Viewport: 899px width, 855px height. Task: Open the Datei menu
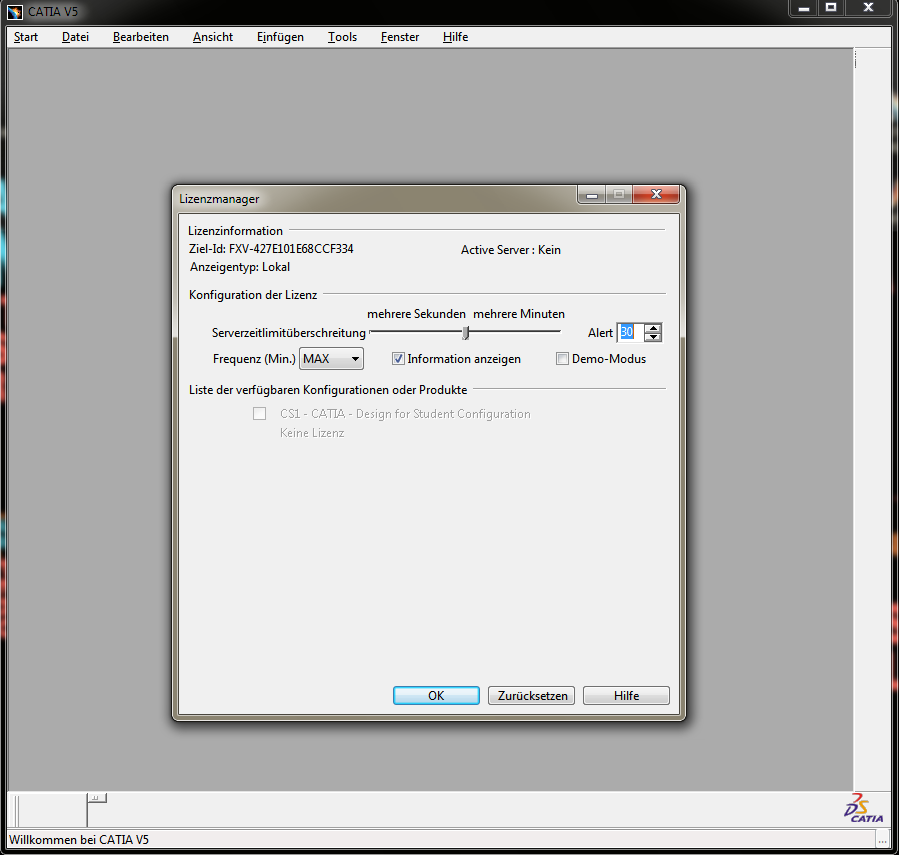point(75,37)
